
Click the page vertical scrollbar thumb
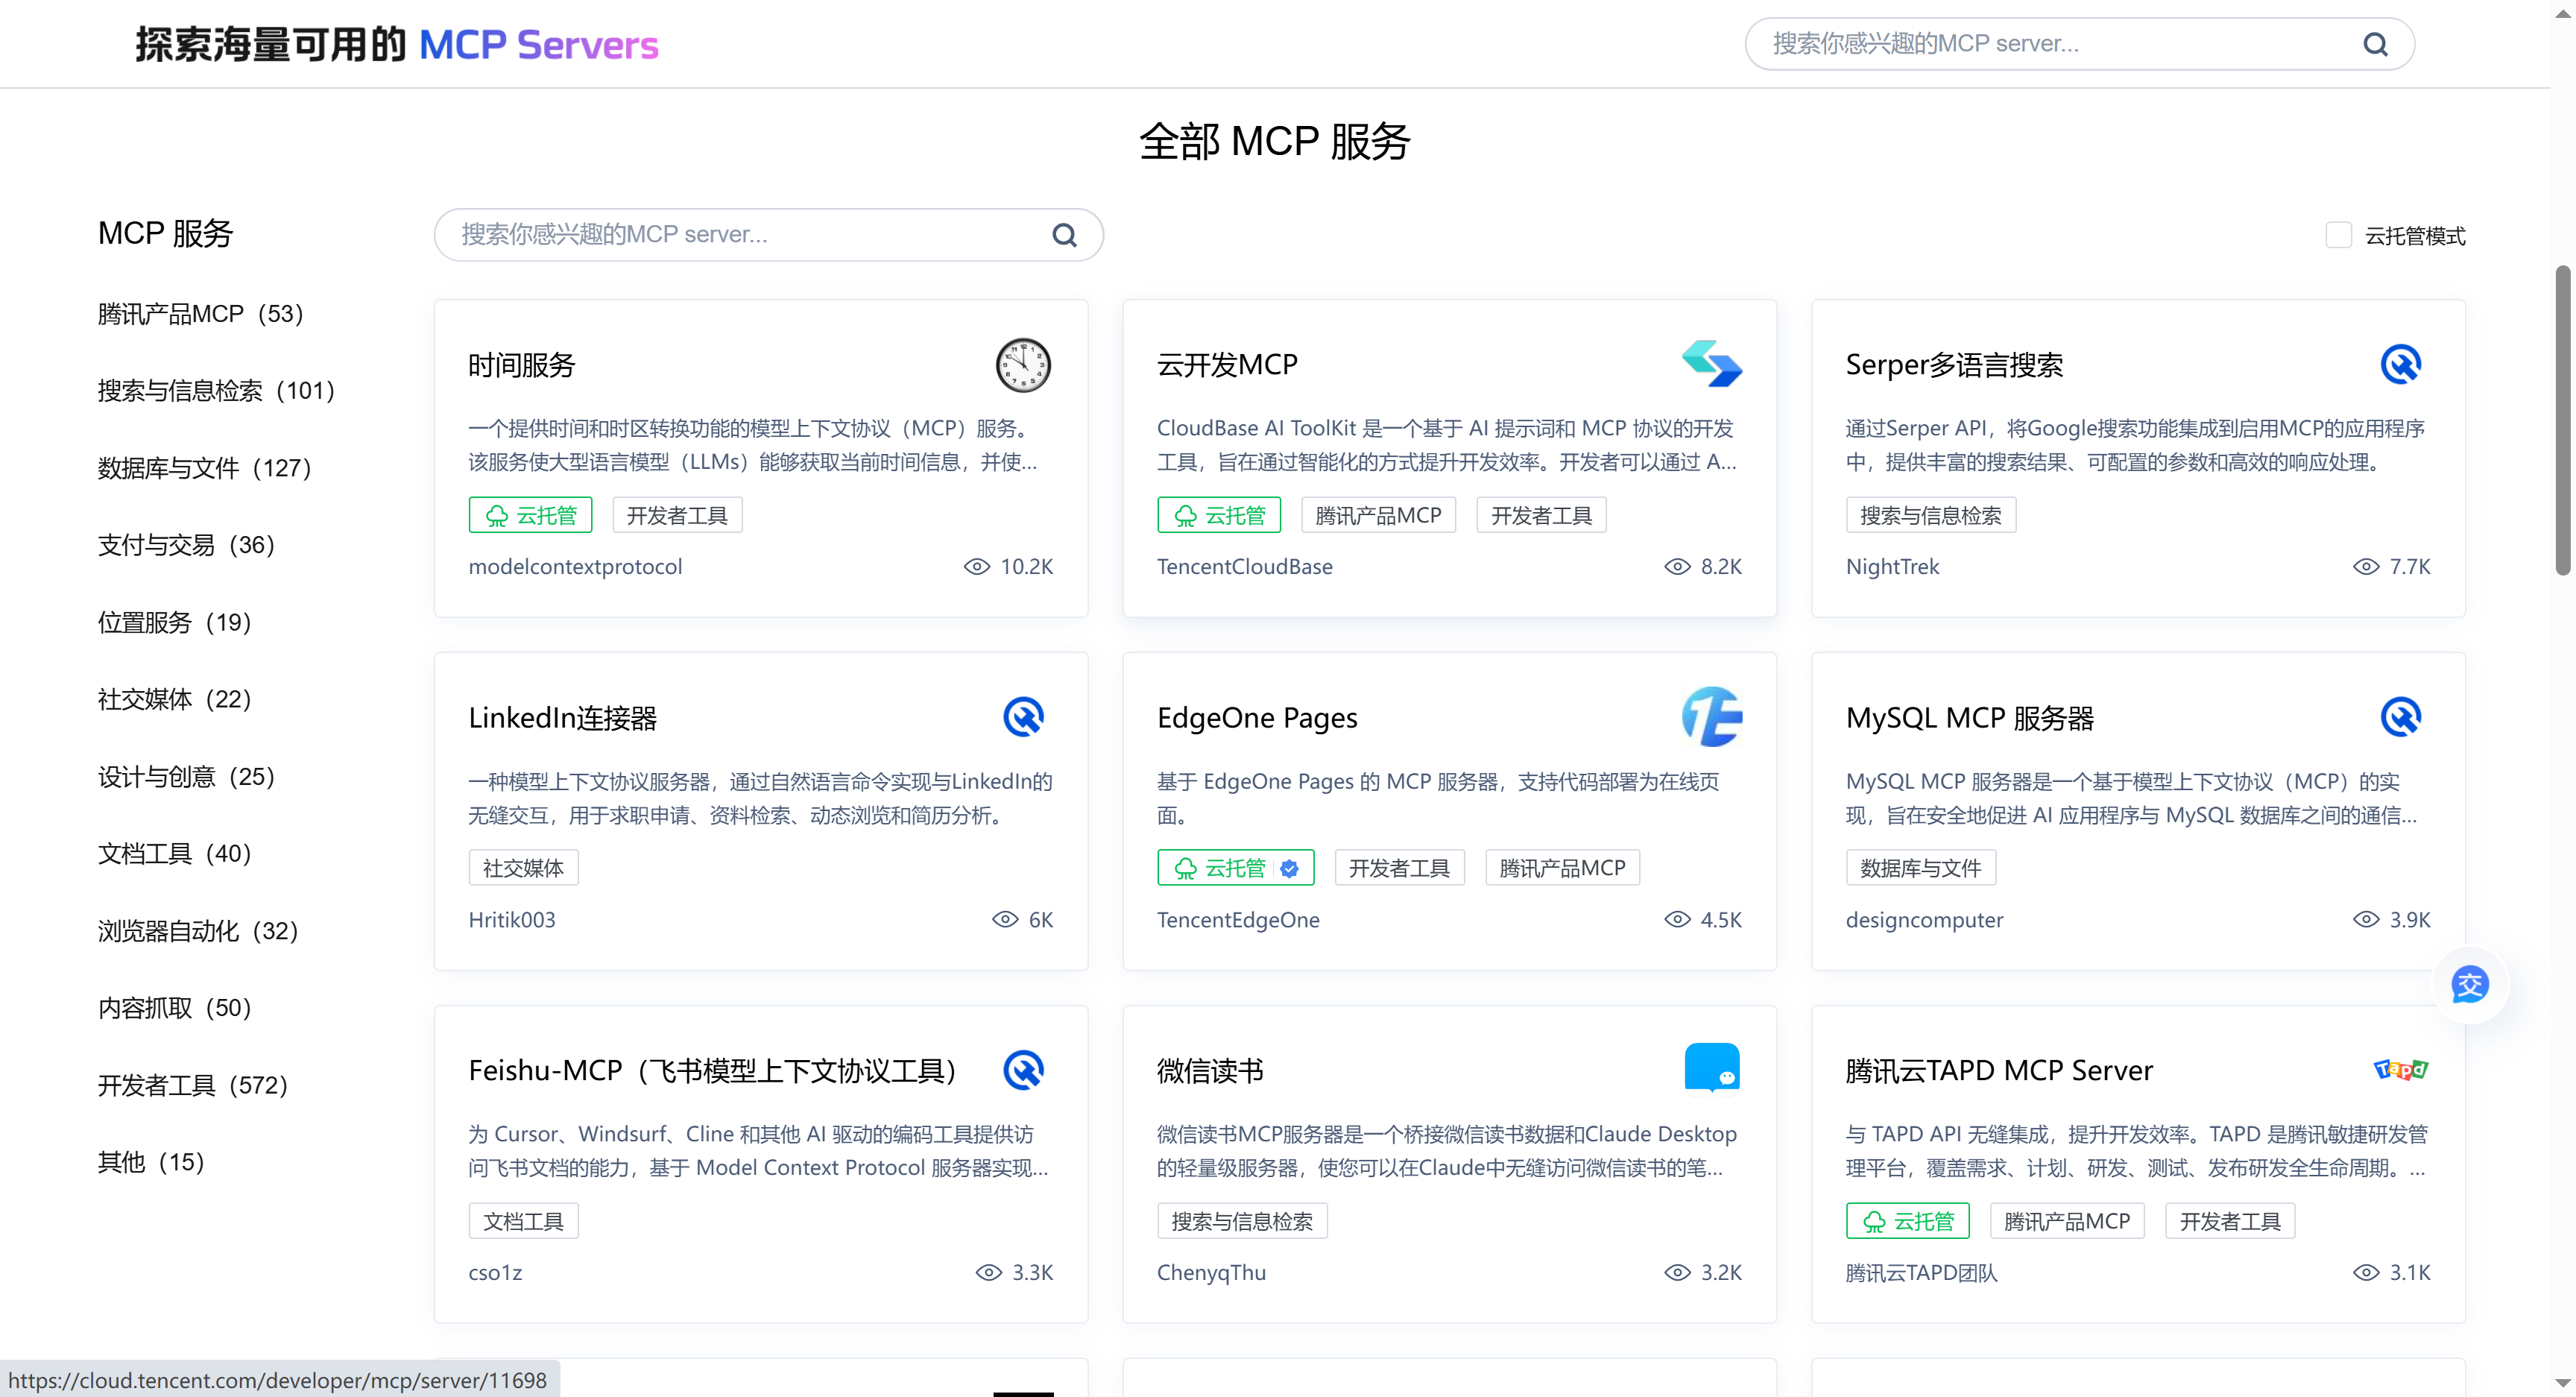[2562, 420]
